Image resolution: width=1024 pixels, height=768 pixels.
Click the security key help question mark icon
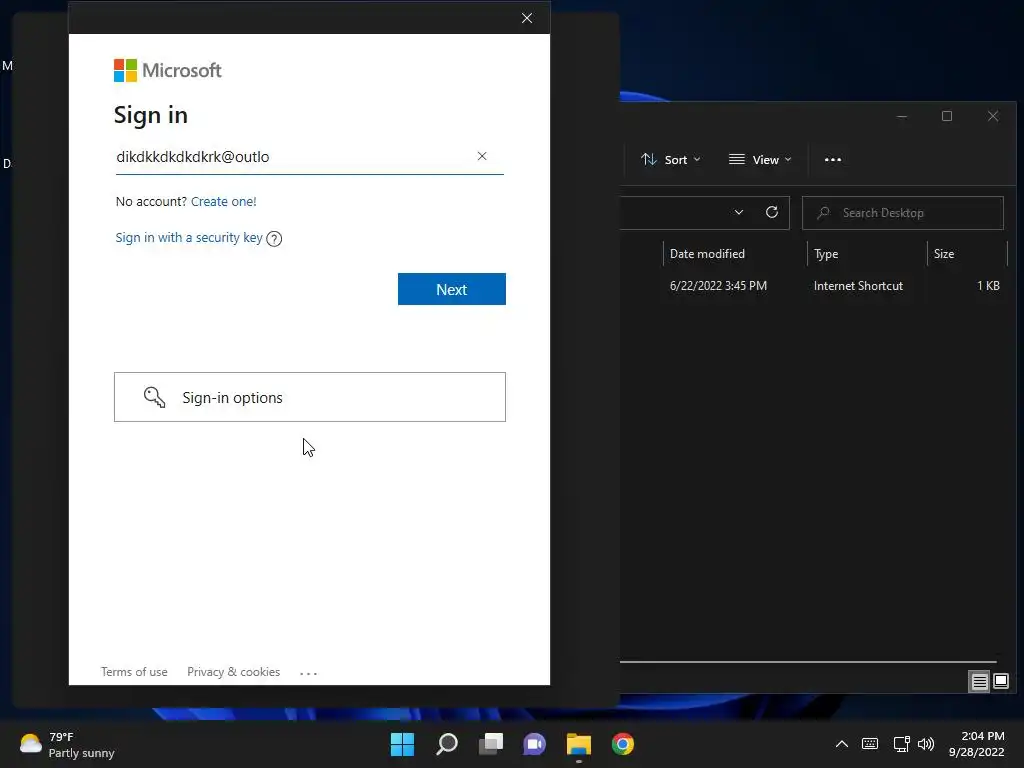[274, 239]
